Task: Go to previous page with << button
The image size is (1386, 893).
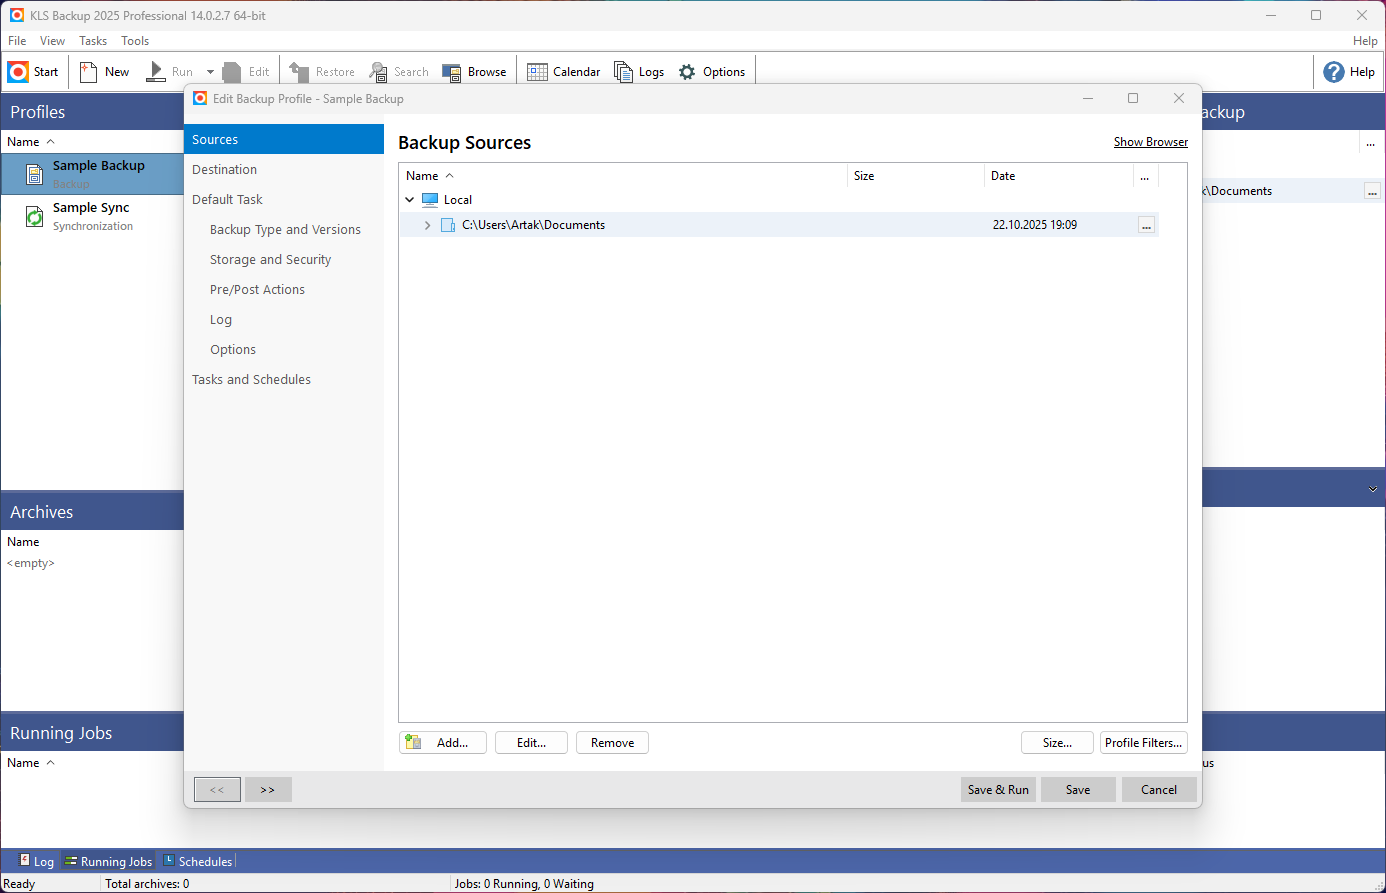Action: [217, 789]
